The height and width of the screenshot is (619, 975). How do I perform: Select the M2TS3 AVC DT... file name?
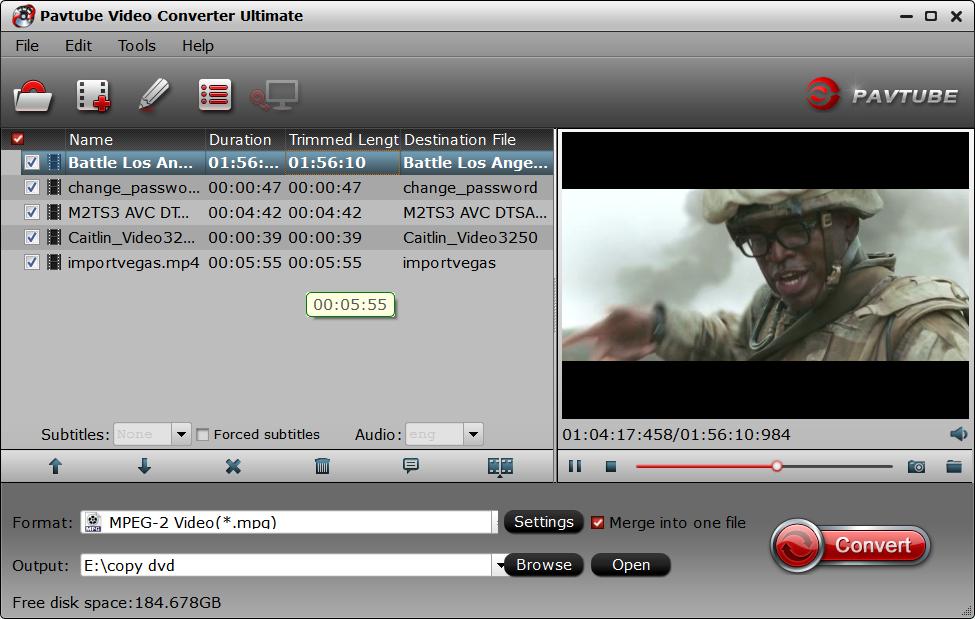pyautogui.click(x=129, y=212)
